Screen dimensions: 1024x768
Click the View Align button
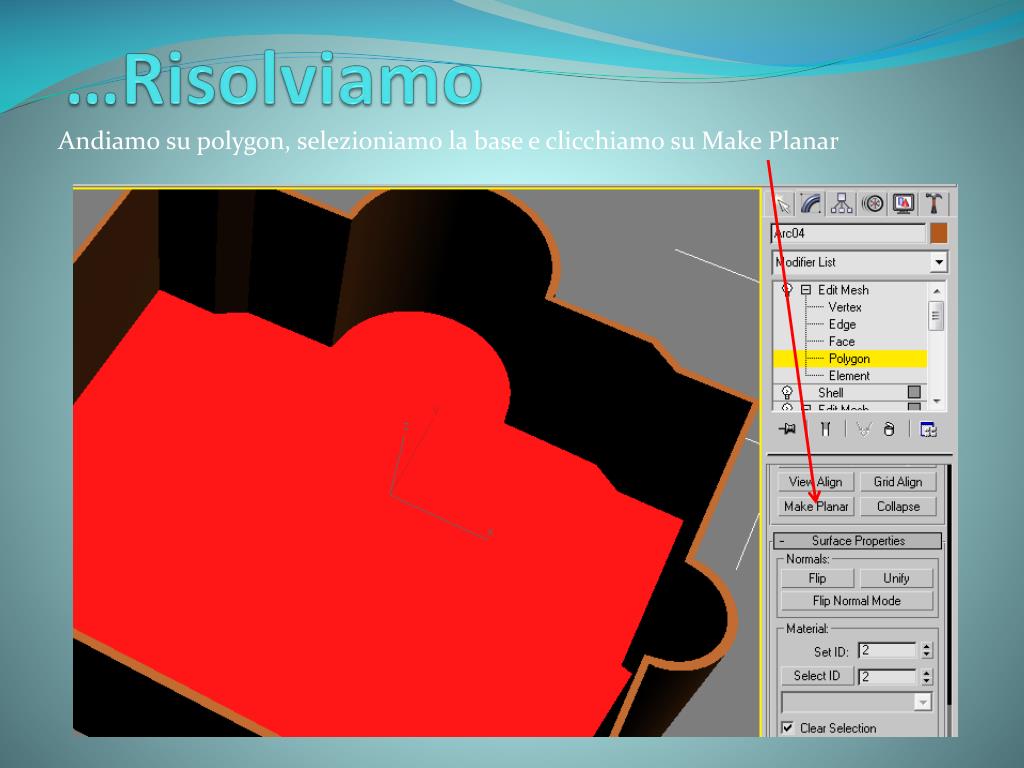tap(816, 482)
